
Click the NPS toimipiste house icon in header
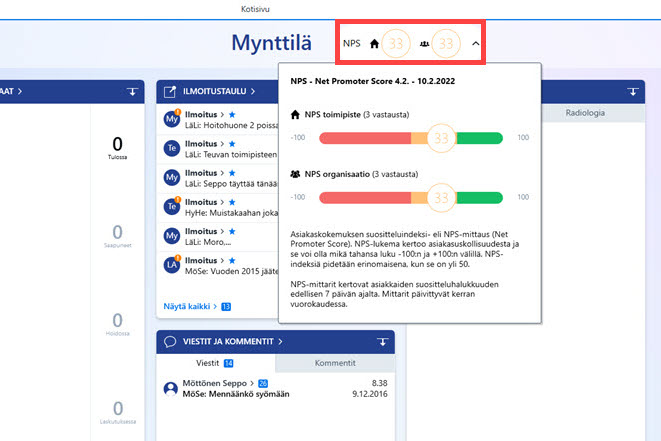click(x=374, y=43)
